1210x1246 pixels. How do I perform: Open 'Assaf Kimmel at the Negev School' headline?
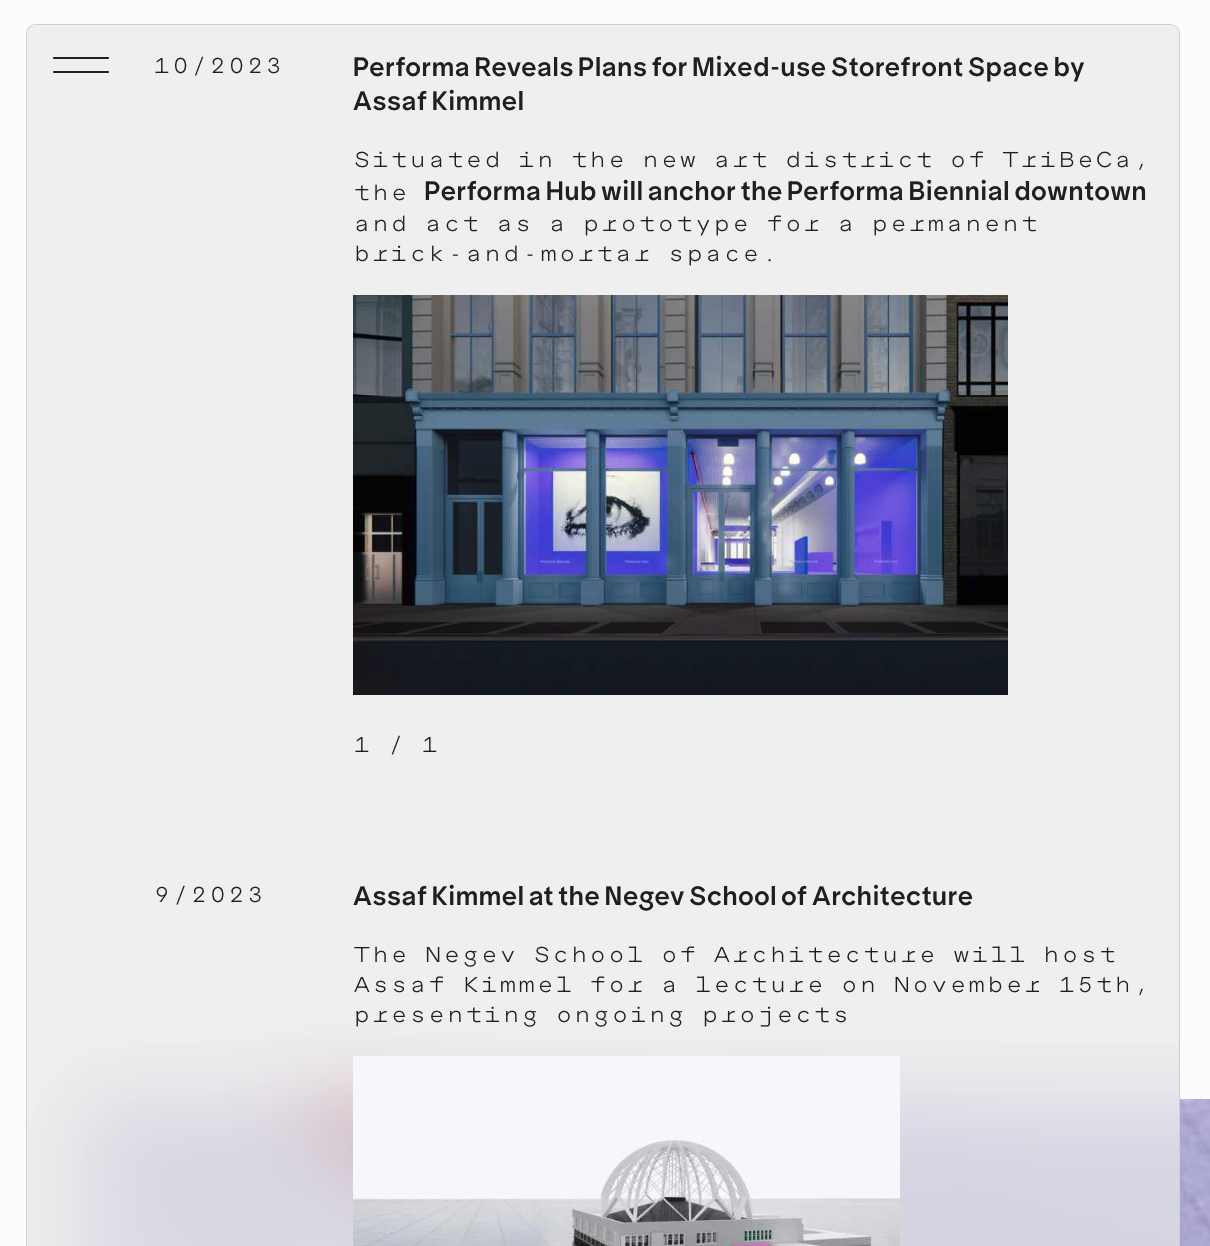[x=663, y=896]
